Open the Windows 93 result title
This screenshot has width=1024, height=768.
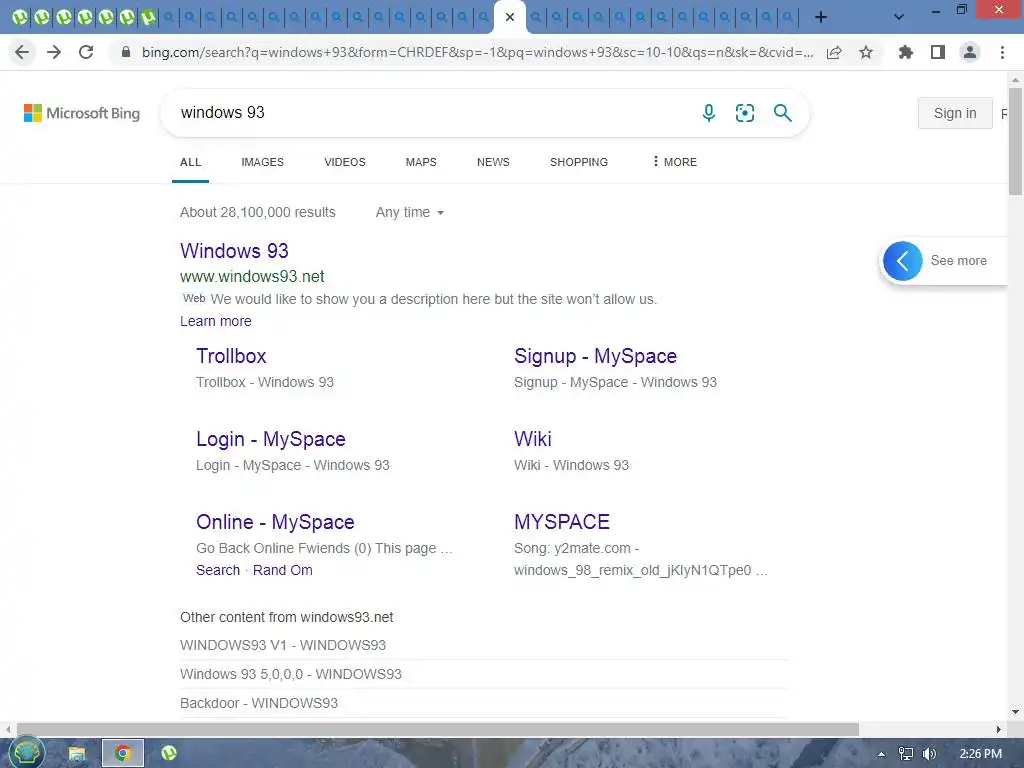[x=234, y=251]
